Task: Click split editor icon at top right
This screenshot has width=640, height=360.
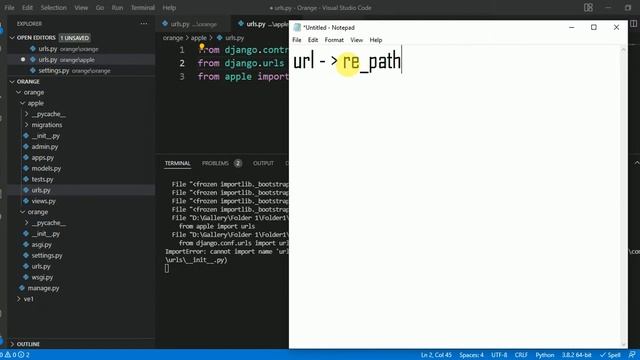Action: pos(633,24)
